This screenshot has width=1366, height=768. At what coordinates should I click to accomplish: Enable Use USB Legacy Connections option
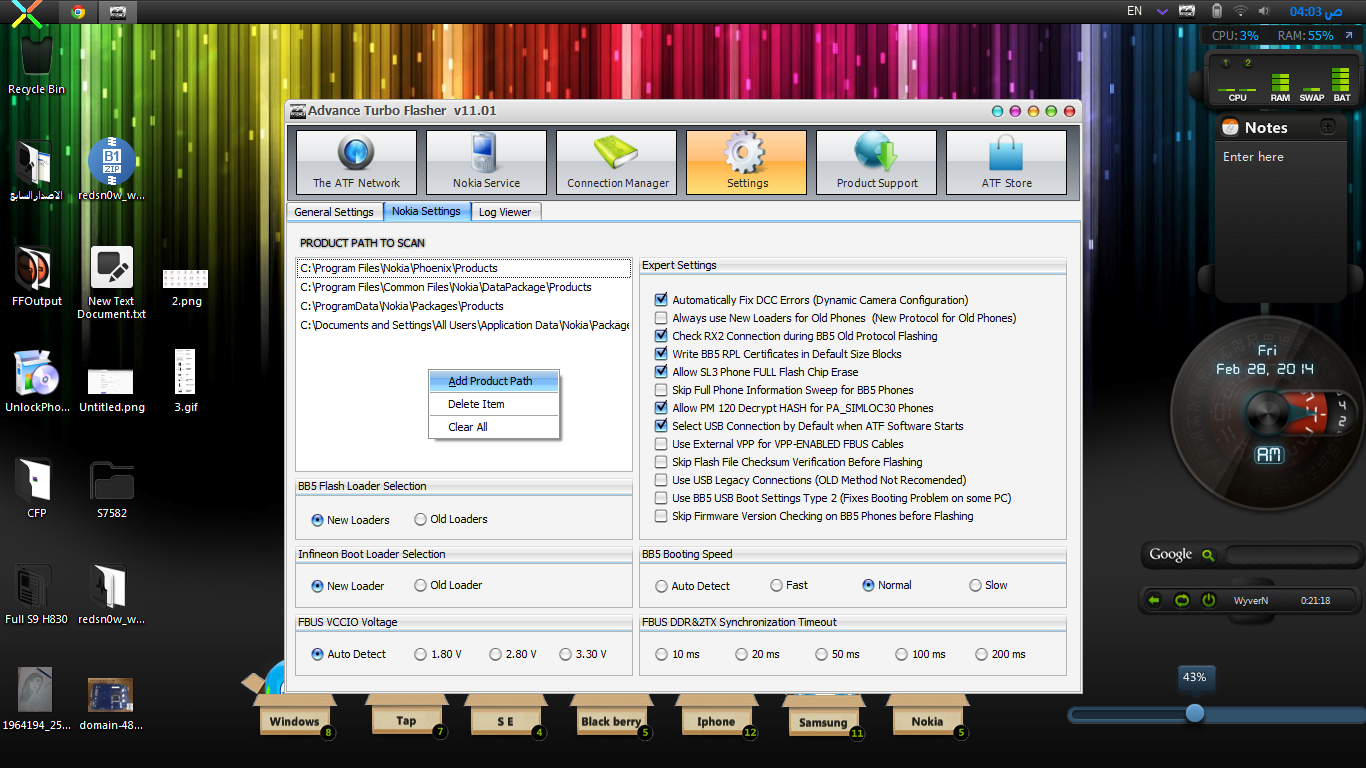(x=661, y=480)
